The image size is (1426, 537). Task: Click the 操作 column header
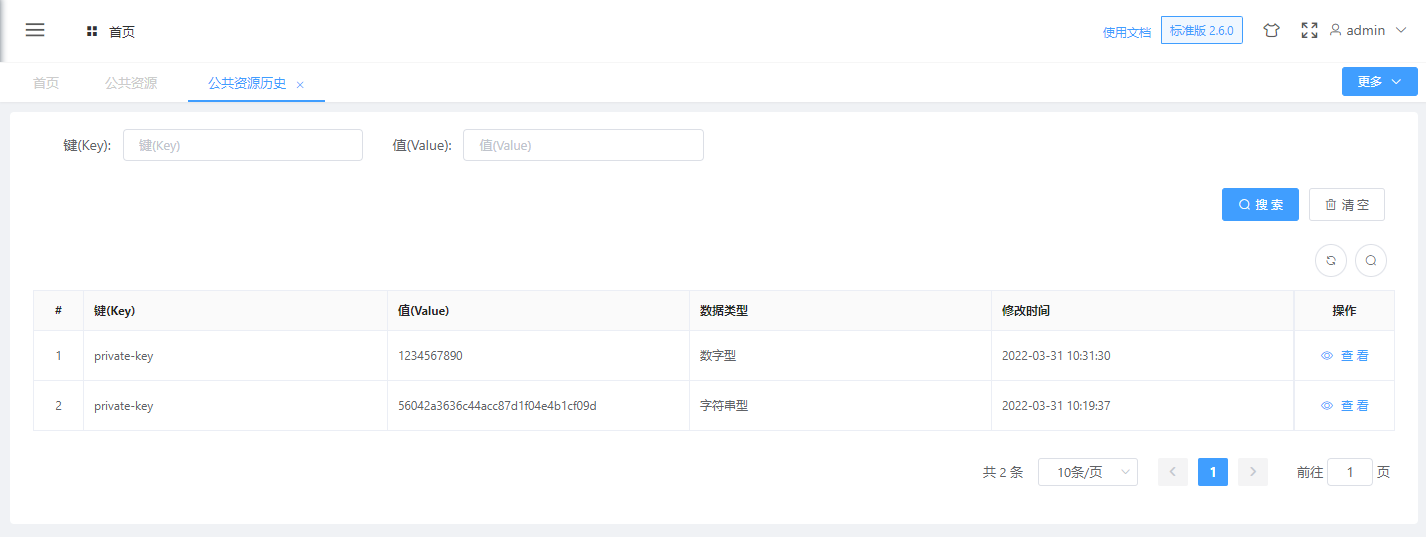pyautogui.click(x=1344, y=311)
